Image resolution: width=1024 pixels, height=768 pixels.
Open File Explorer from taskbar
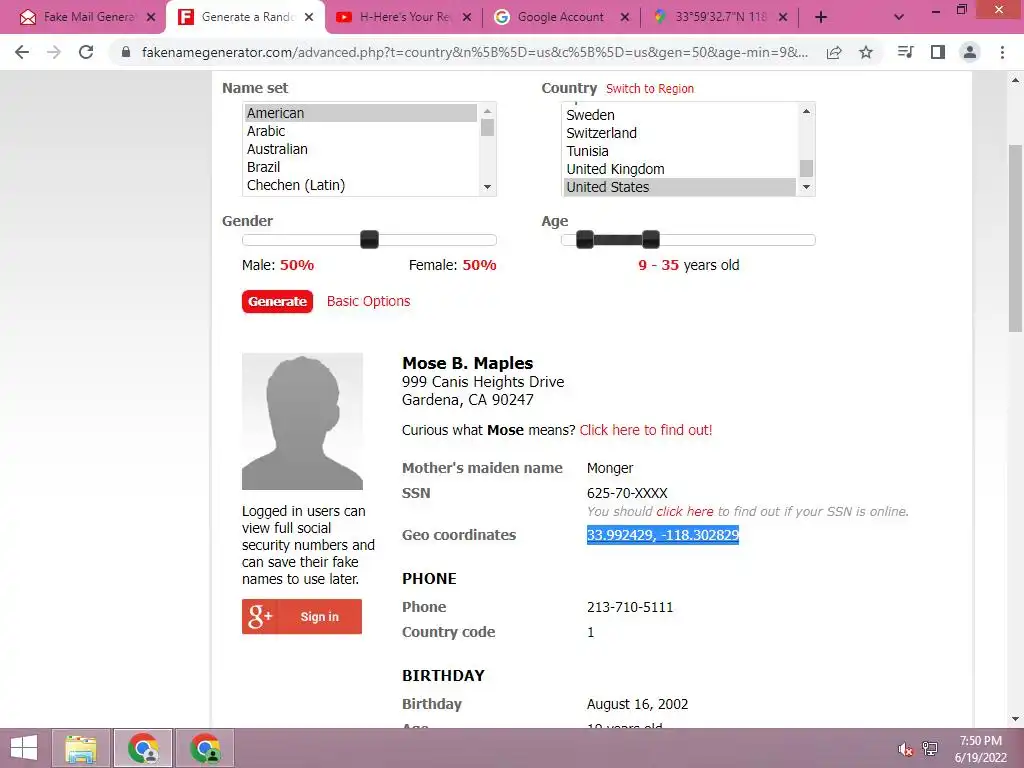(81, 748)
